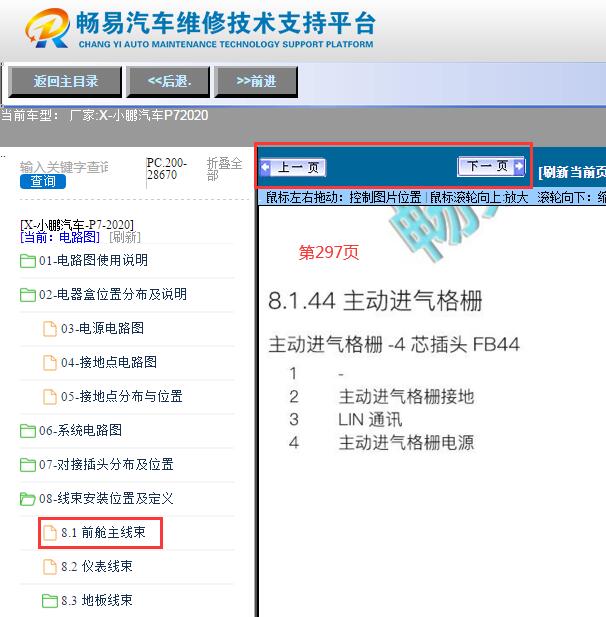Click the PC.200-28670 text
This screenshot has height=617, width=606.
click(x=167, y=168)
